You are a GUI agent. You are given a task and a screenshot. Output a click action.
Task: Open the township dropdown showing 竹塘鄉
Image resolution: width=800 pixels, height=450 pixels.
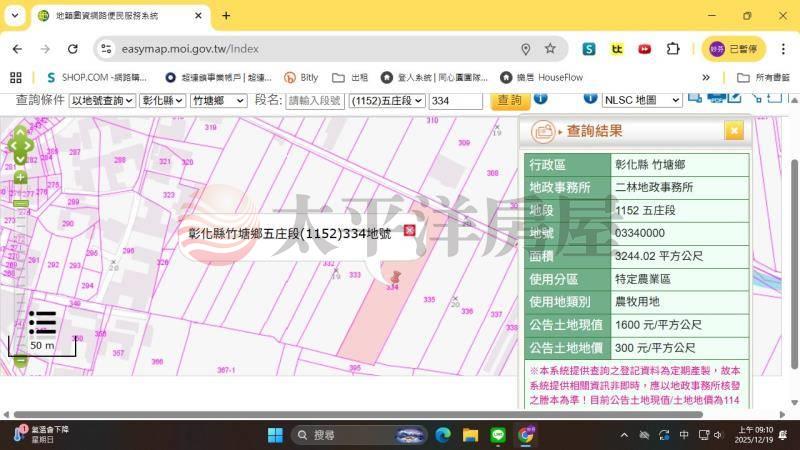point(219,100)
